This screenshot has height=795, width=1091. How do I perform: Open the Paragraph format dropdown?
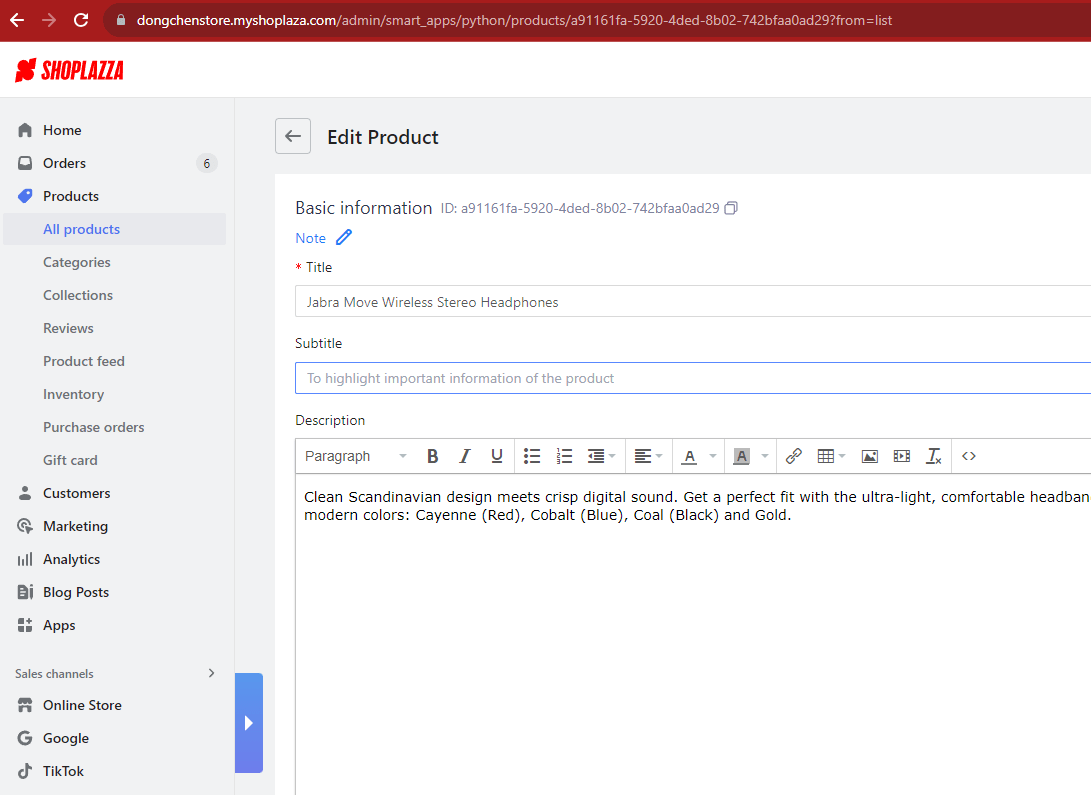pyautogui.click(x=356, y=456)
